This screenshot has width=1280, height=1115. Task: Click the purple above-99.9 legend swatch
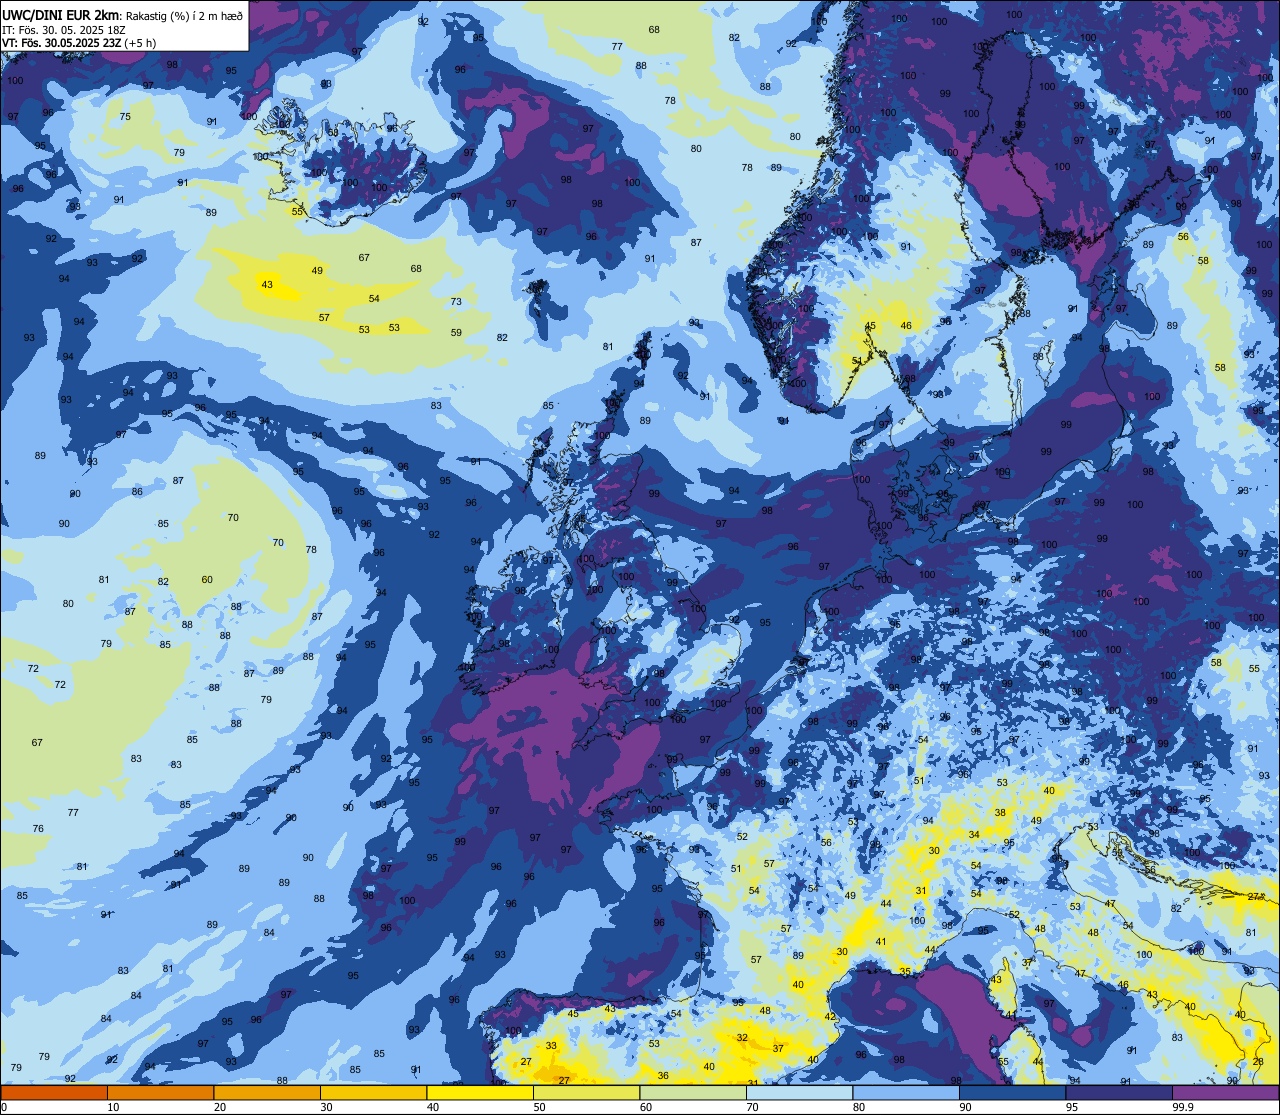(x=1225, y=1092)
